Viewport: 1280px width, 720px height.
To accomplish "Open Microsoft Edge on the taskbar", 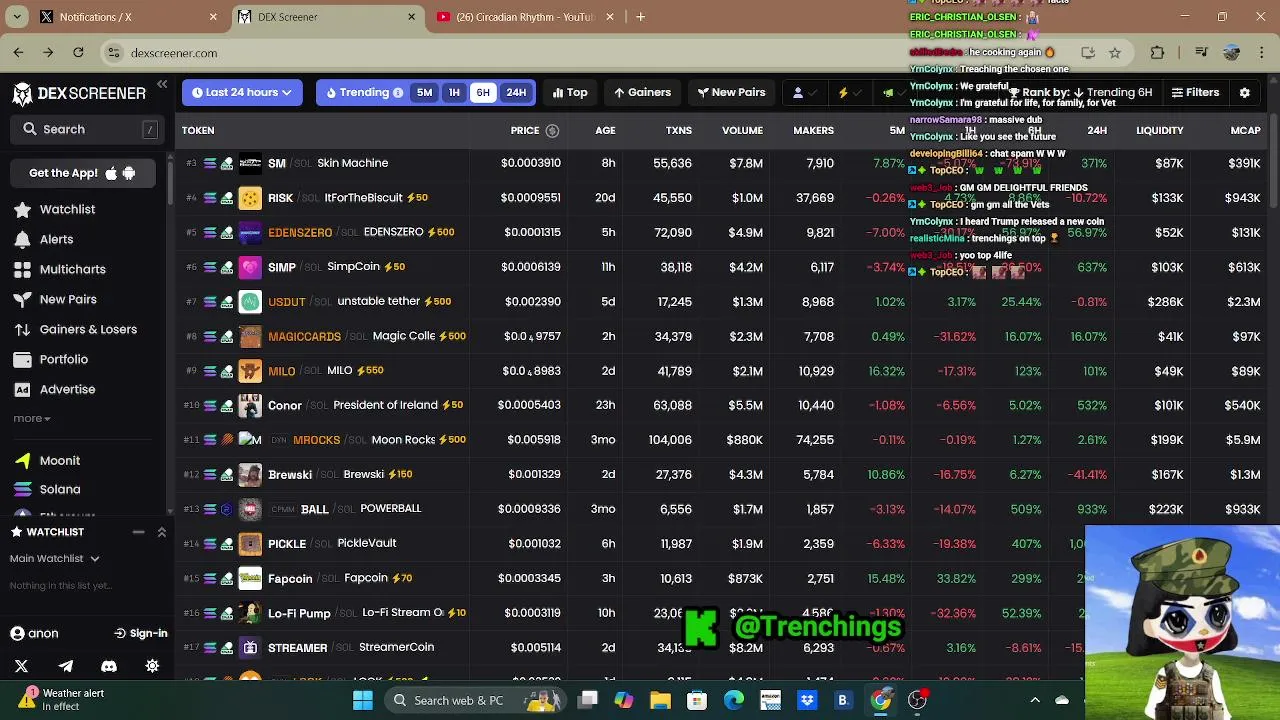I will (x=734, y=700).
